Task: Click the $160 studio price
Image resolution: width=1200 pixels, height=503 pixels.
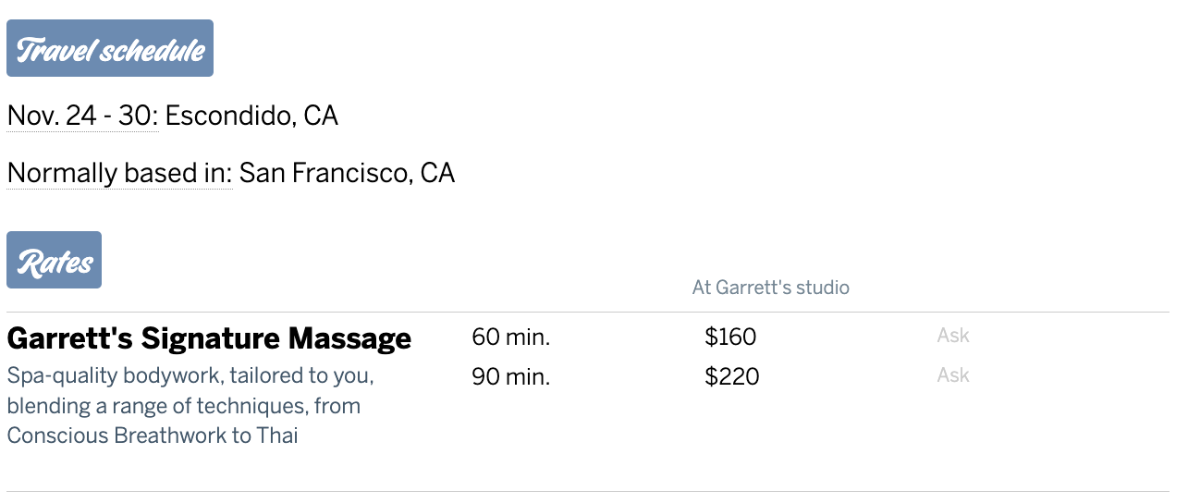Action: point(730,337)
